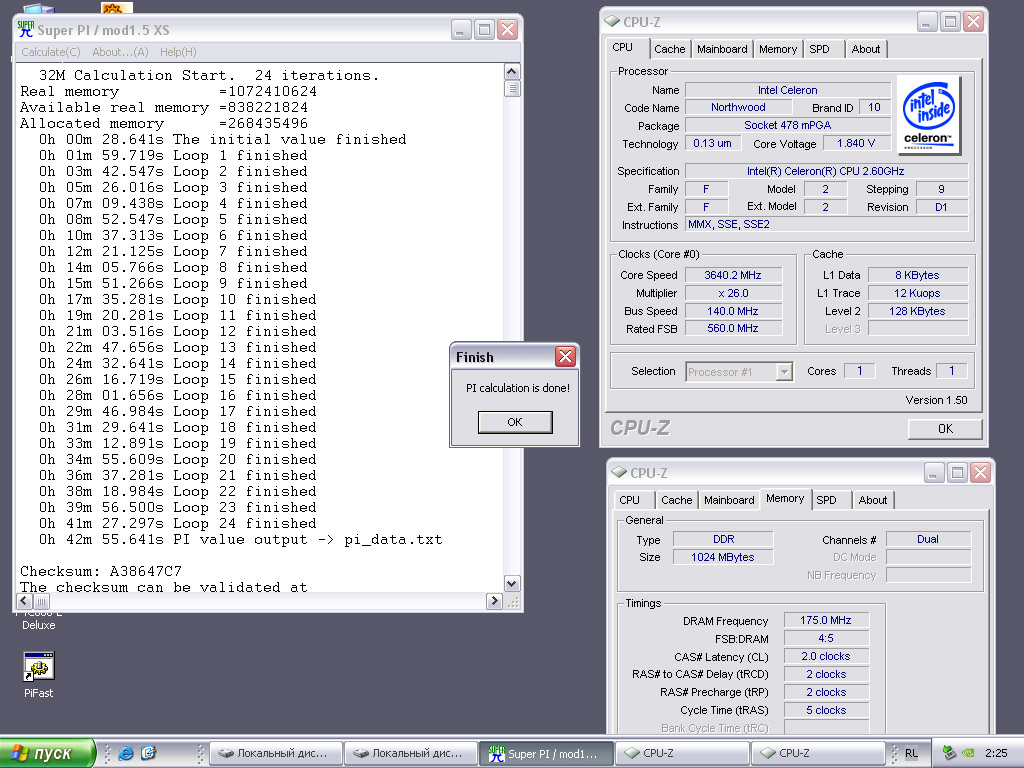The image size is (1024, 768).
Task: Click the memory Type value DDR
Action: point(723,539)
